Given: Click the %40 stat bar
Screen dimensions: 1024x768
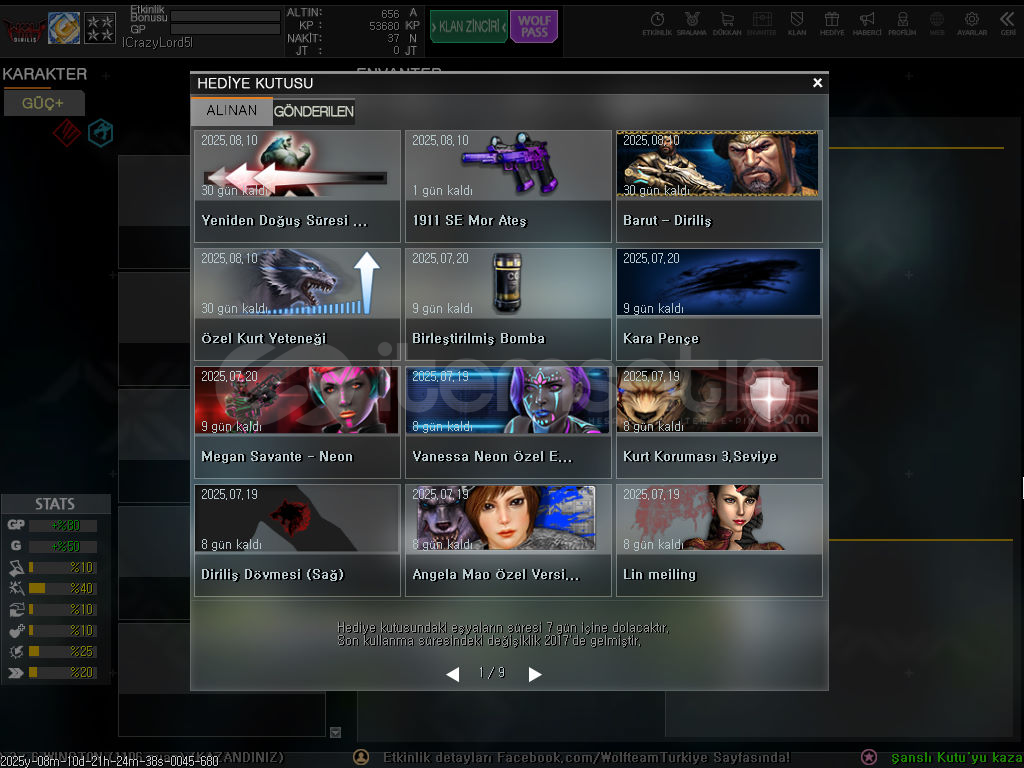Looking at the screenshot, I should pyautogui.click(x=63, y=588).
